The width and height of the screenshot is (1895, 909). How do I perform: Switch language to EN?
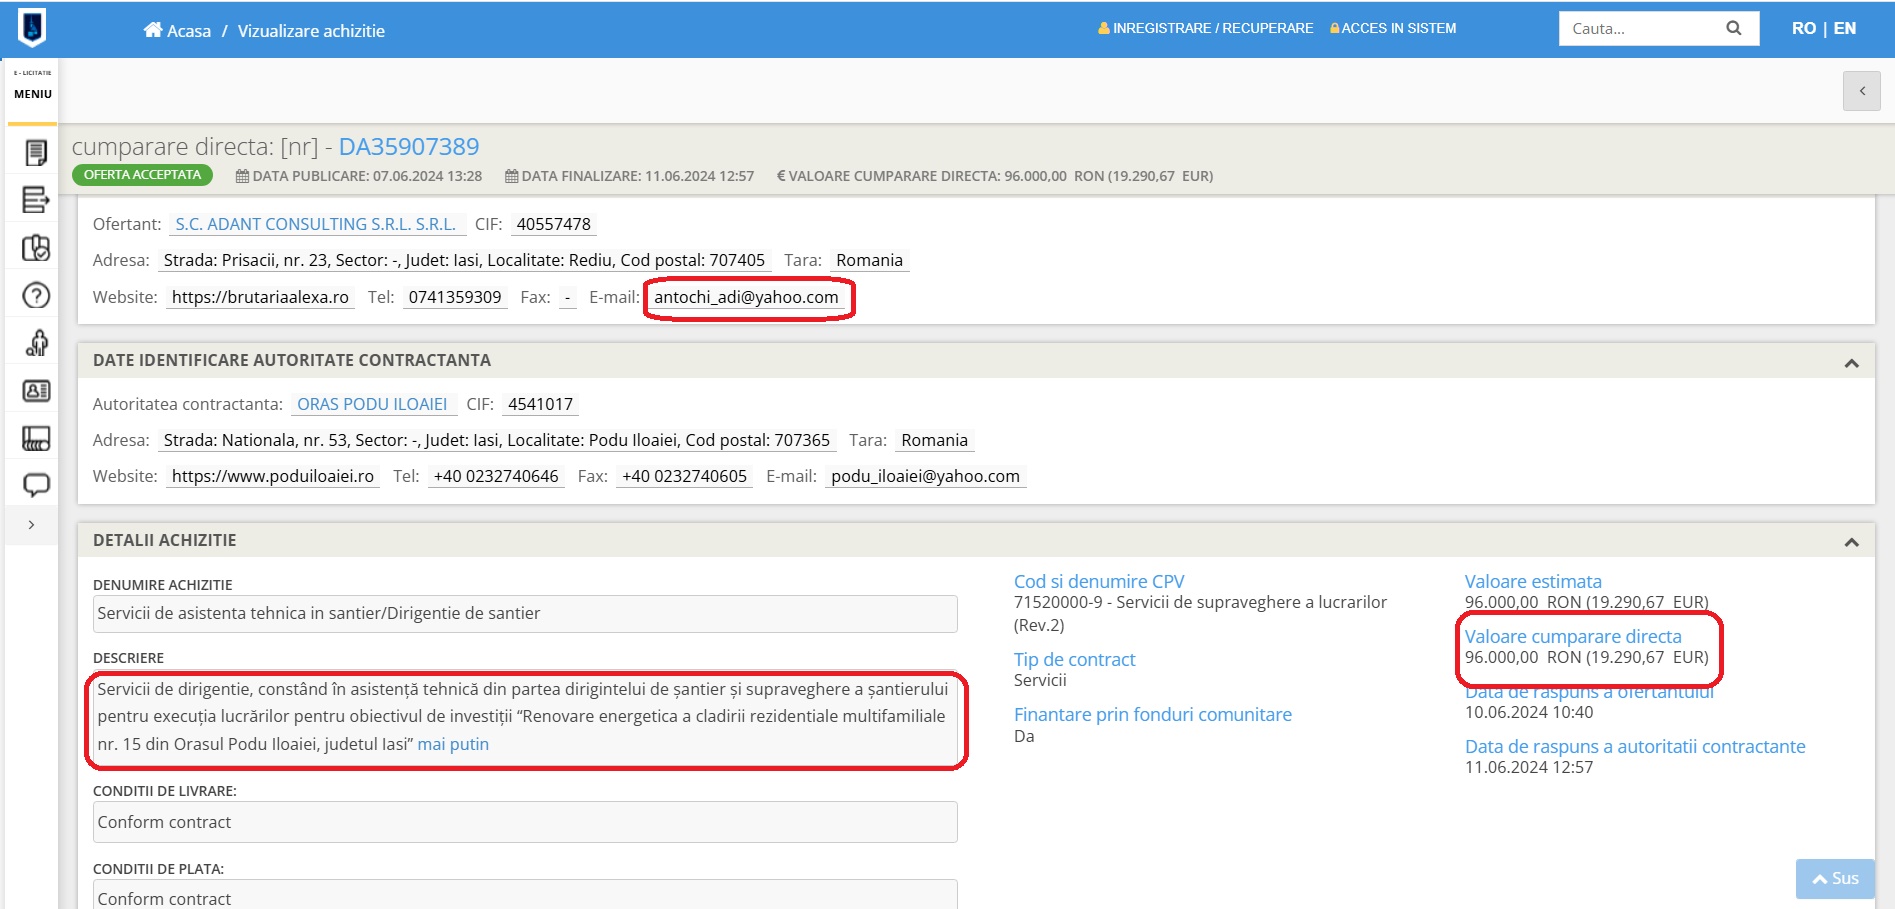pos(1845,29)
